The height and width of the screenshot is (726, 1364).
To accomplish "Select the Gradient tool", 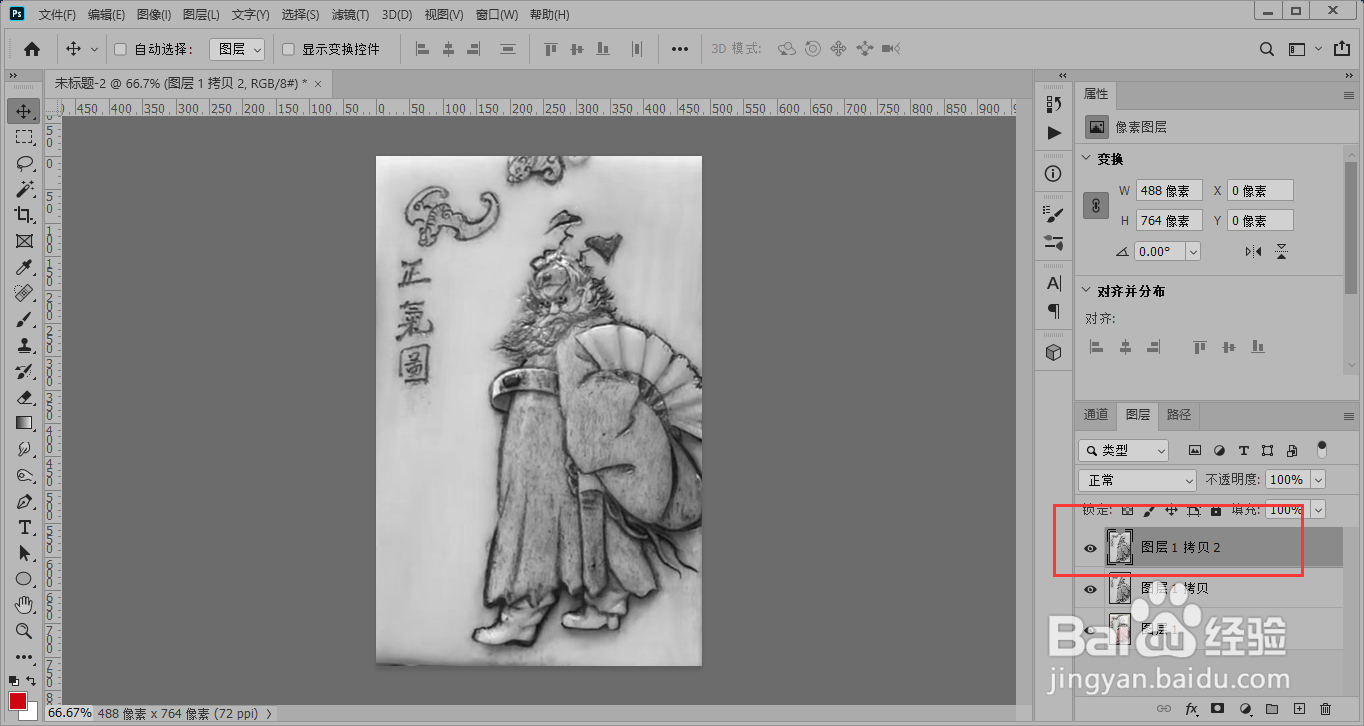I will [24, 423].
